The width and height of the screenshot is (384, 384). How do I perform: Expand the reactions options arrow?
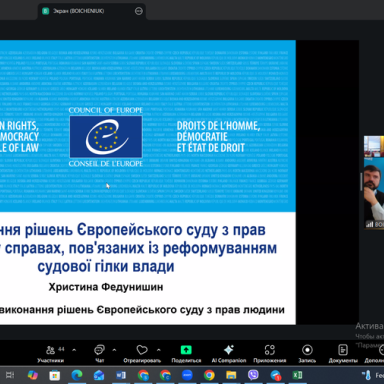[x=159, y=350]
